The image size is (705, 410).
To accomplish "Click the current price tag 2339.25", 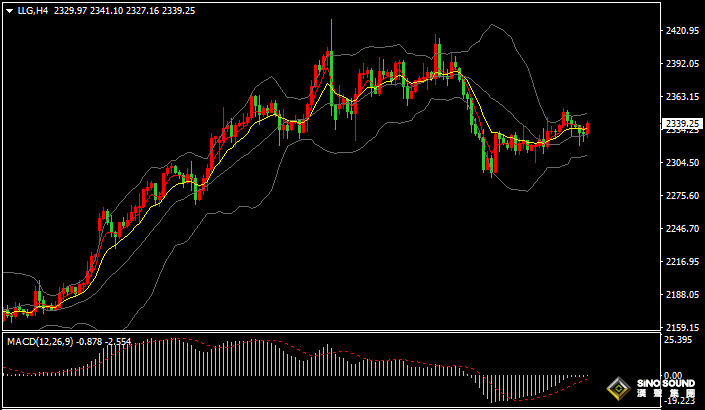I will click(x=682, y=123).
